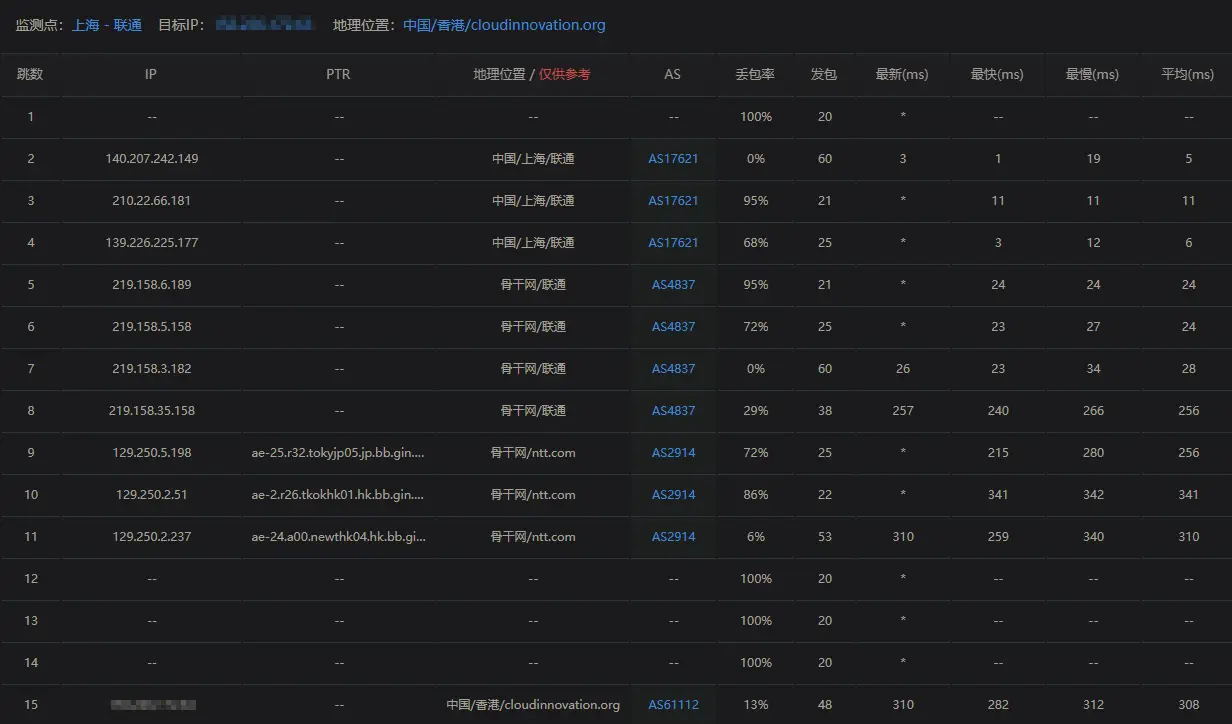Click the 丢包率 column header
This screenshot has width=1232, height=724.
click(x=755, y=75)
